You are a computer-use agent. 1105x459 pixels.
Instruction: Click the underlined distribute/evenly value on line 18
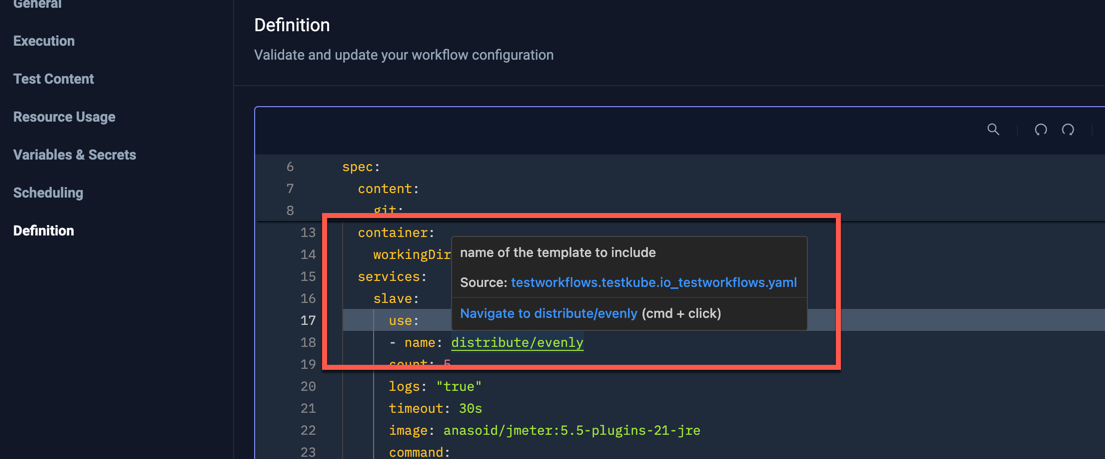(517, 343)
